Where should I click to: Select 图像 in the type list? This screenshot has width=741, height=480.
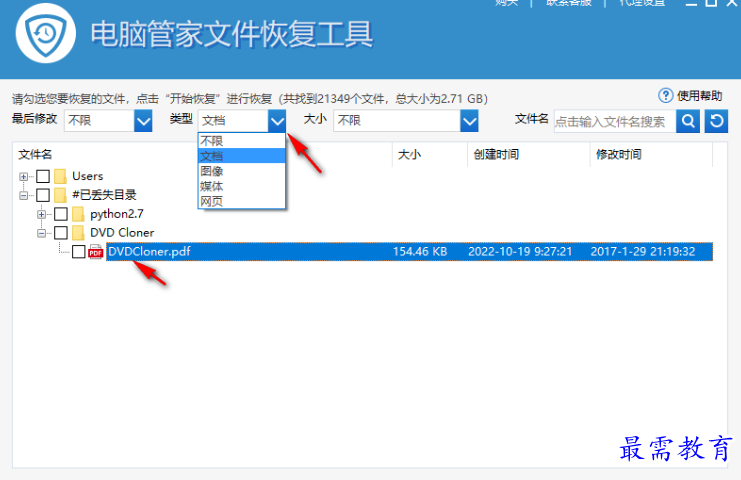[241, 171]
